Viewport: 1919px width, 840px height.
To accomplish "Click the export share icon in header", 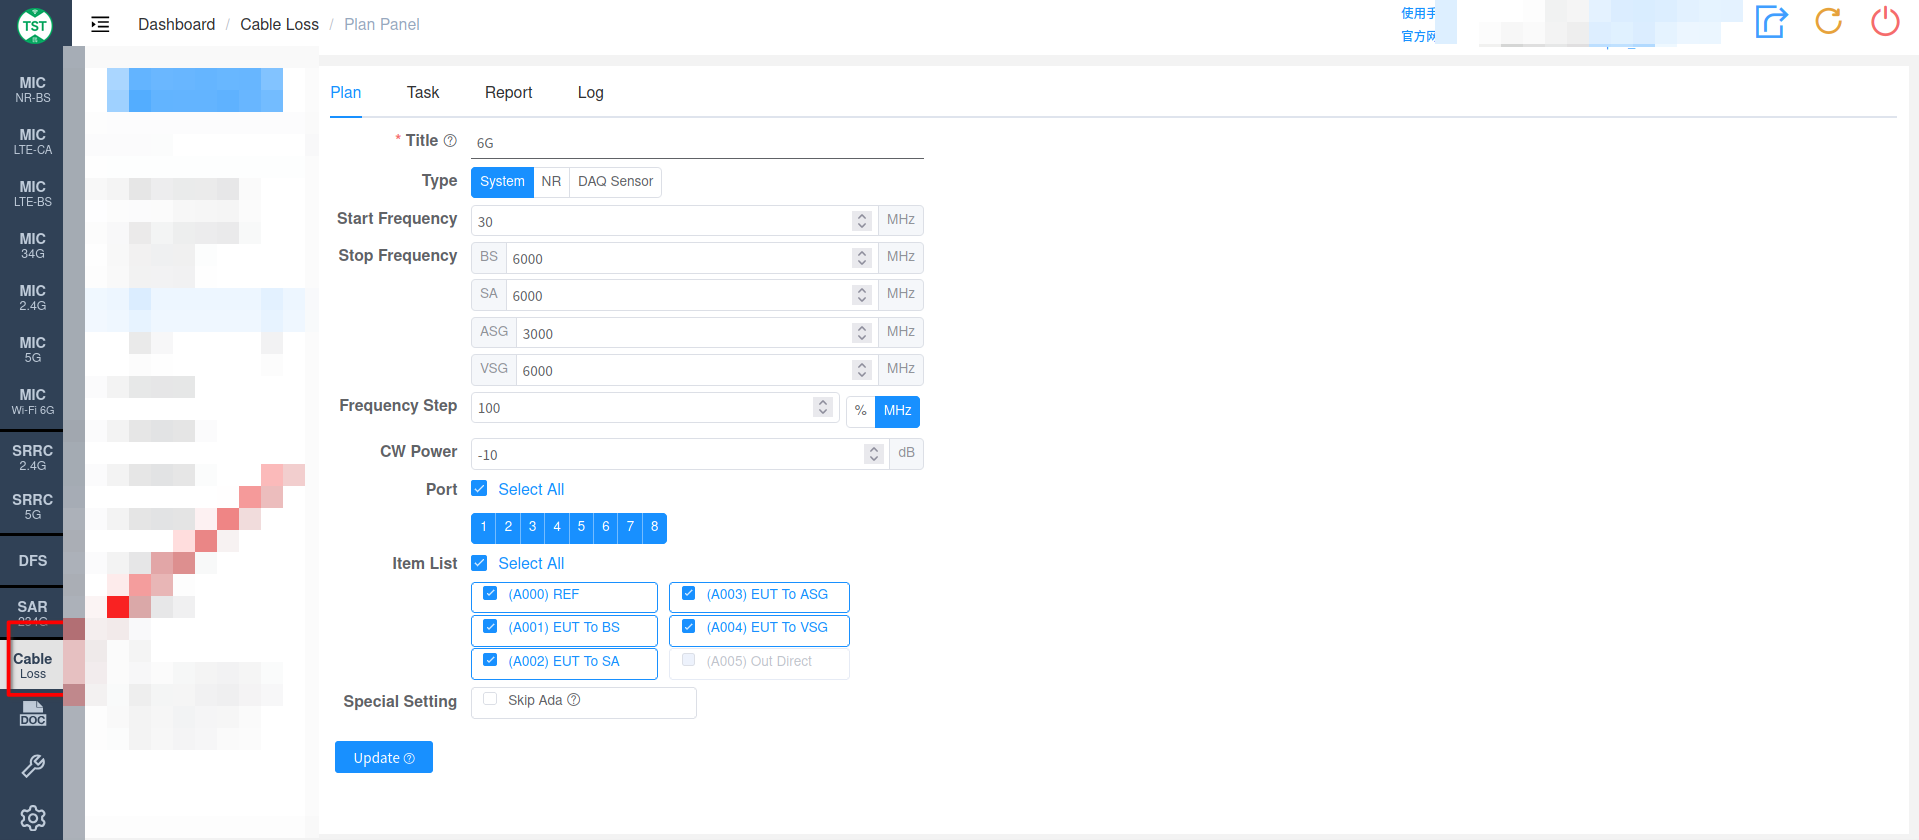I will pos(1771,21).
